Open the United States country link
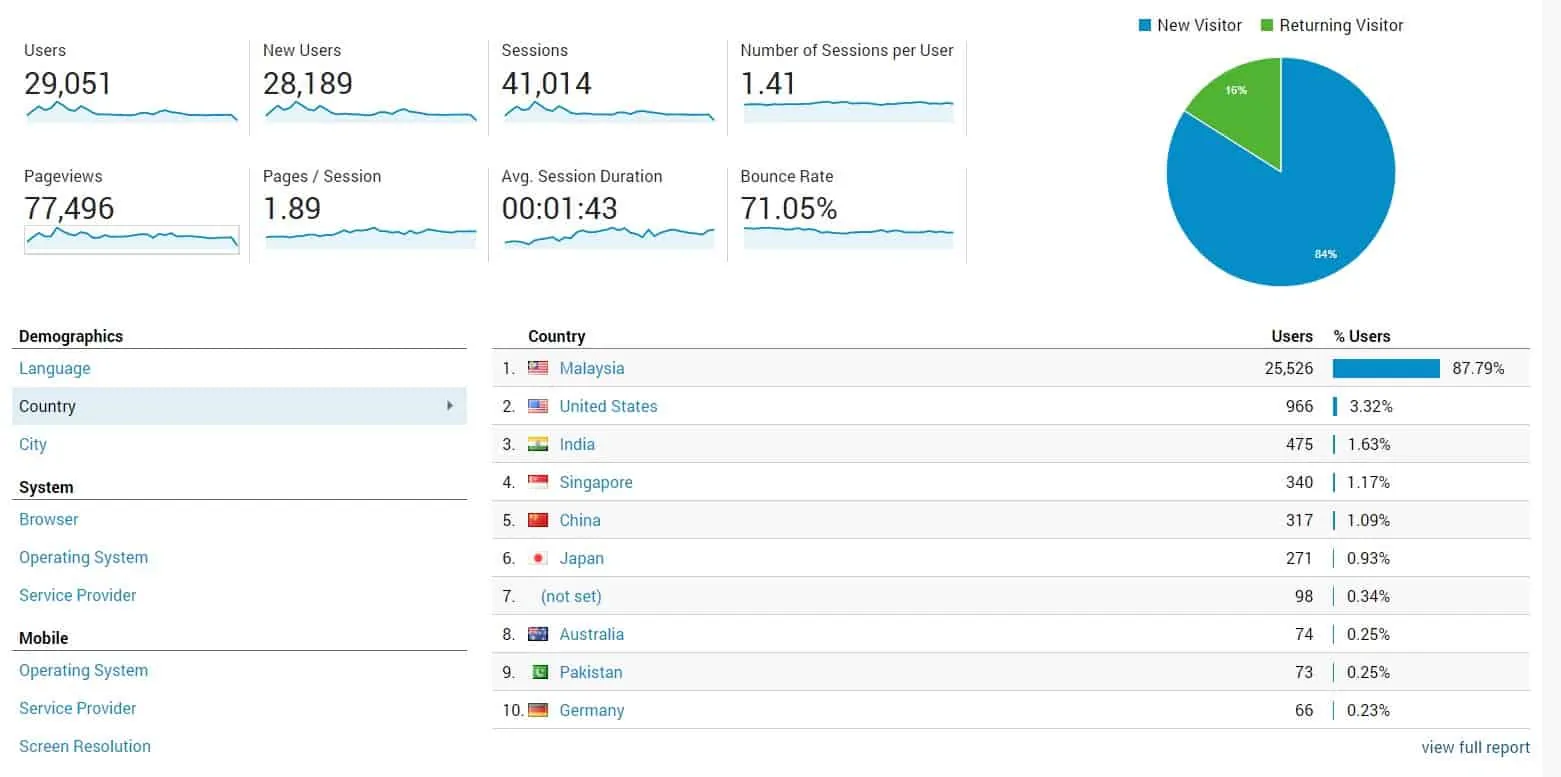 (609, 406)
